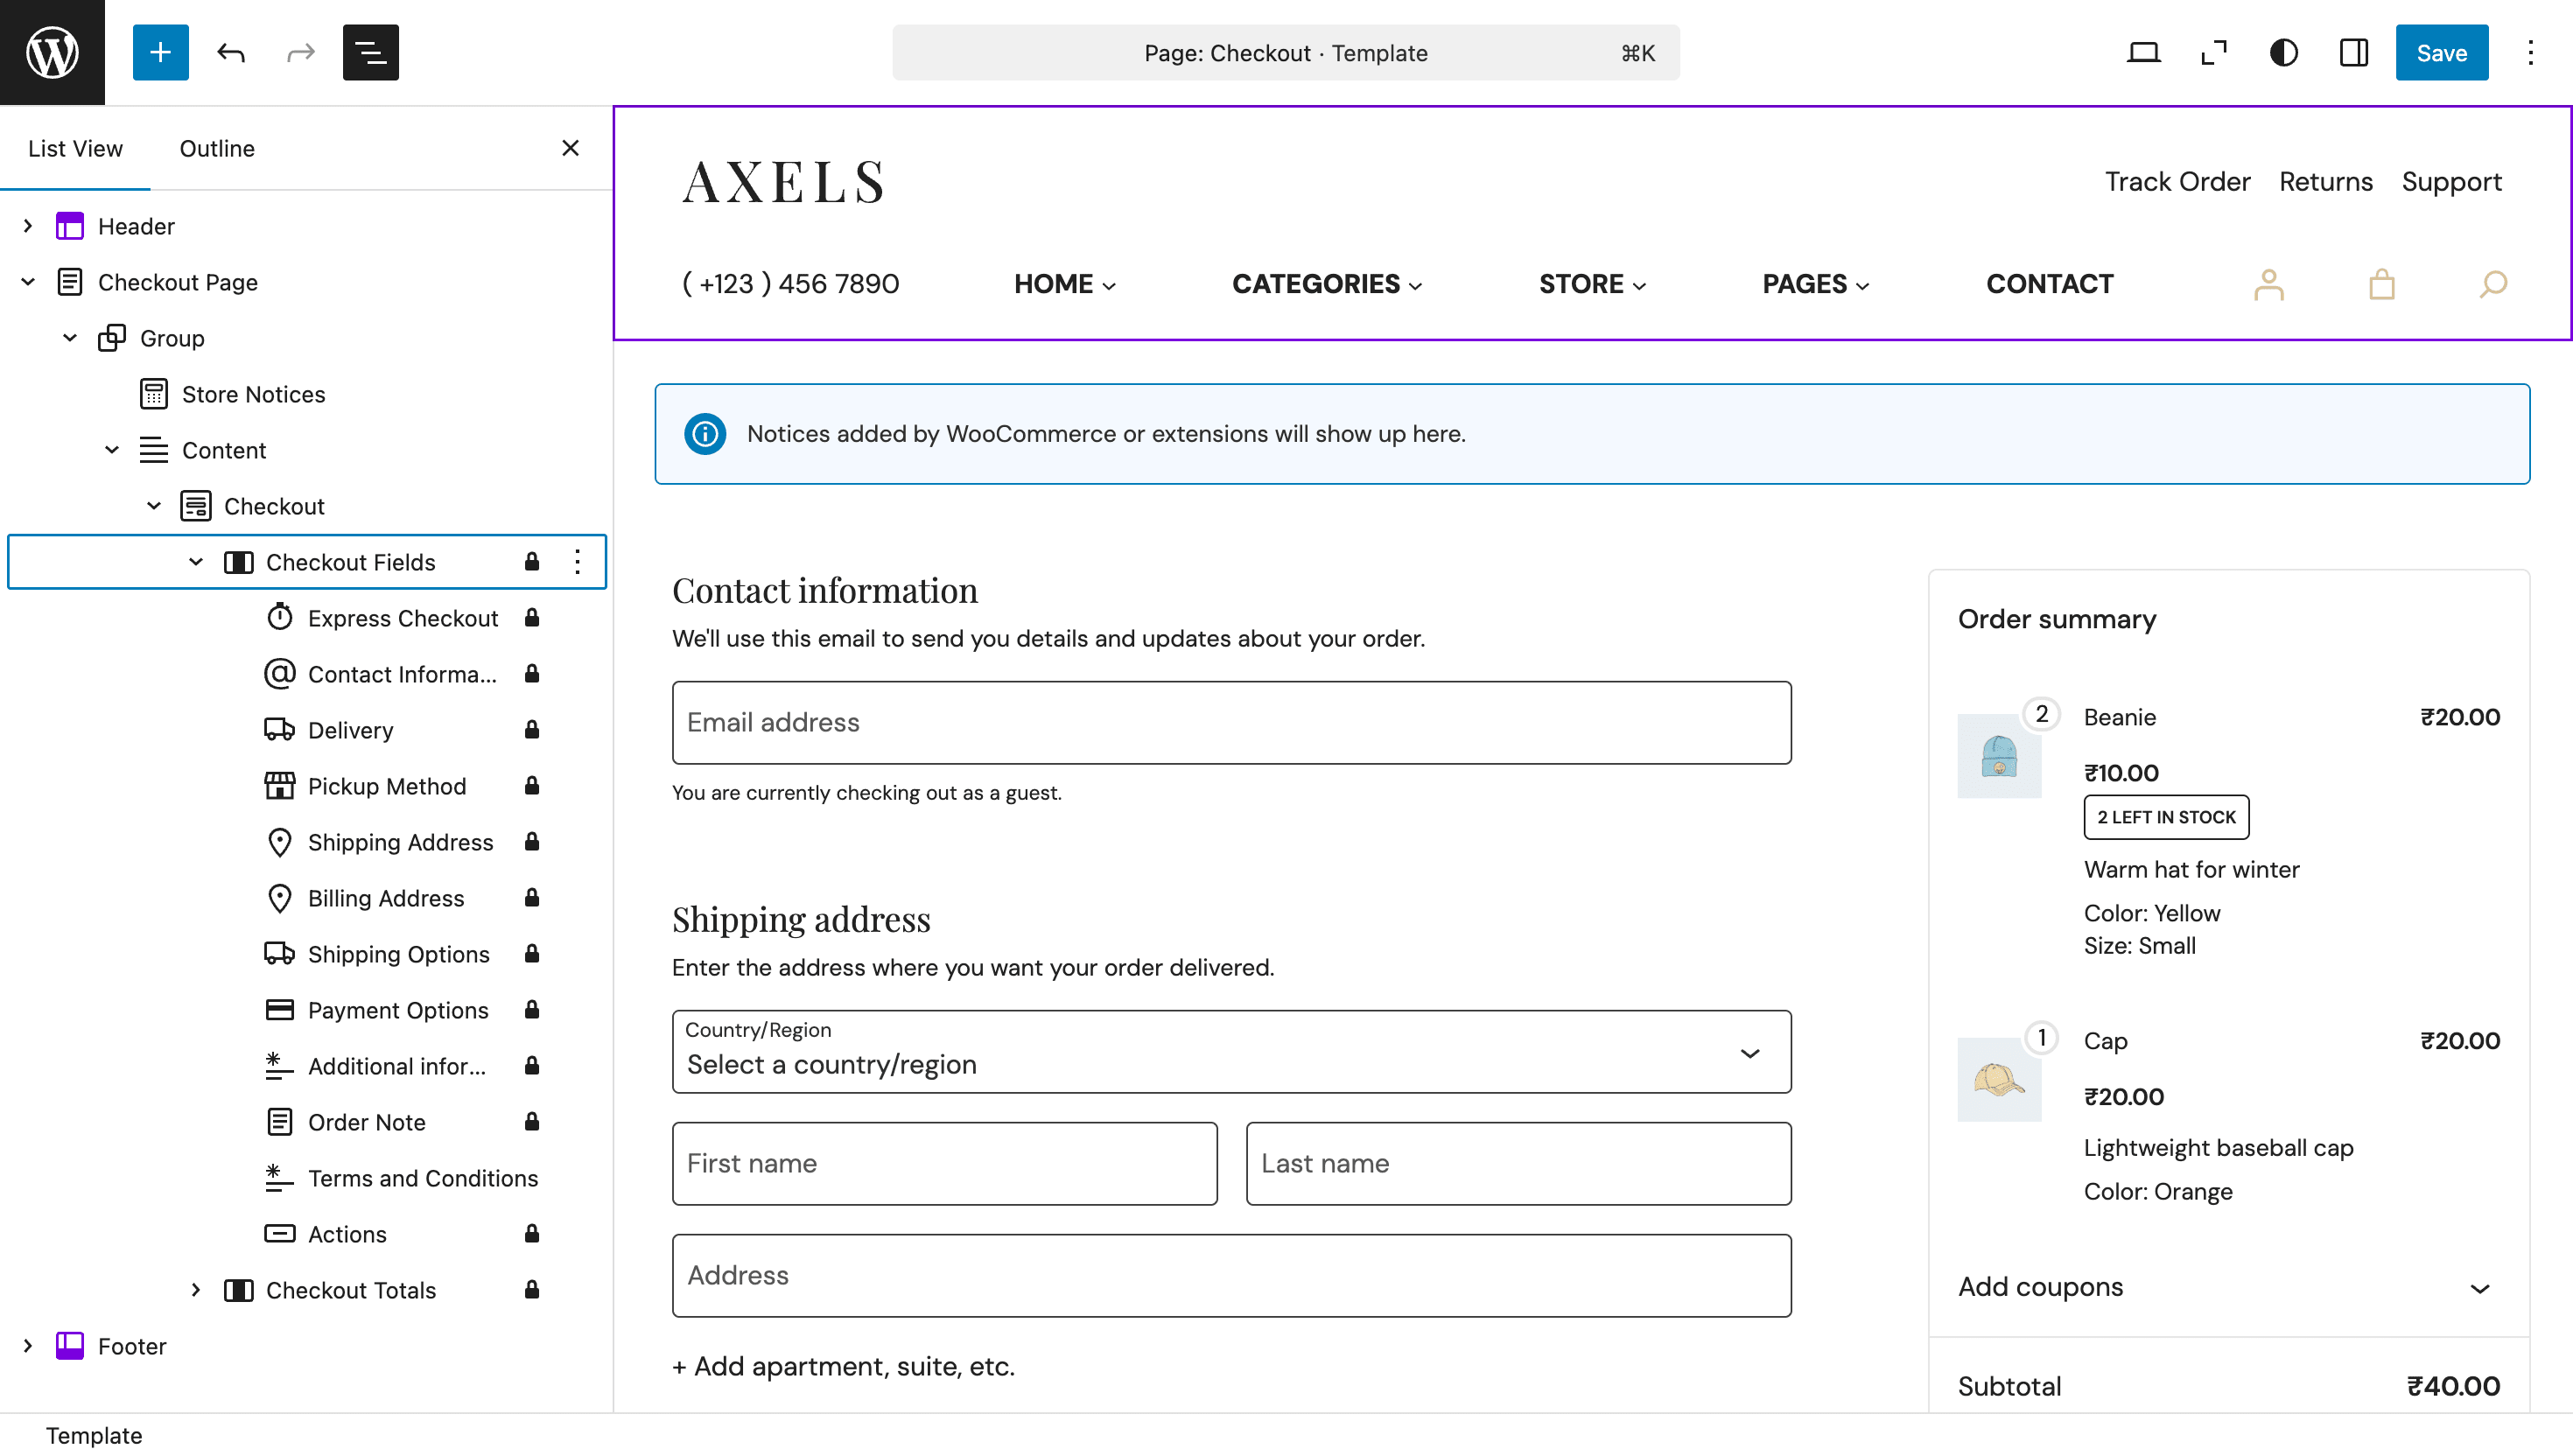Click the lock icon beside Express Checkout
The image size is (2573, 1456).
tap(532, 618)
